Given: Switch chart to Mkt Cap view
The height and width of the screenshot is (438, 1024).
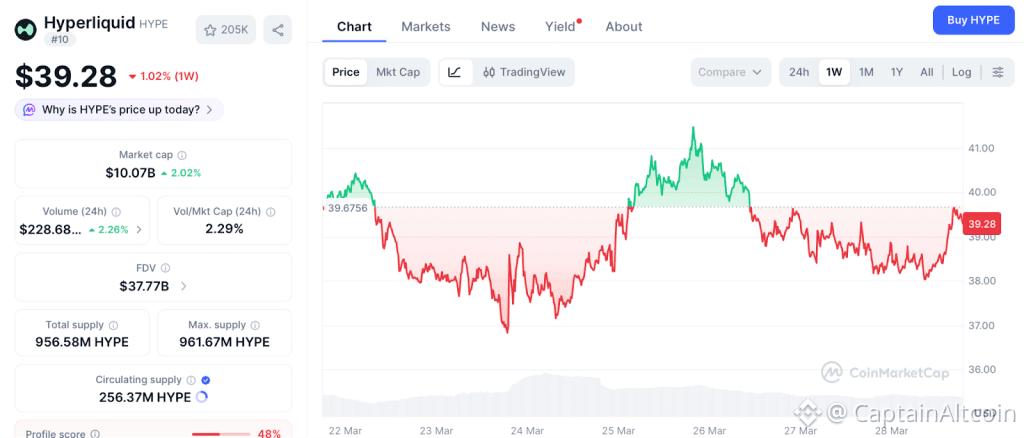Looking at the screenshot, I should click(x=398, y=72).
